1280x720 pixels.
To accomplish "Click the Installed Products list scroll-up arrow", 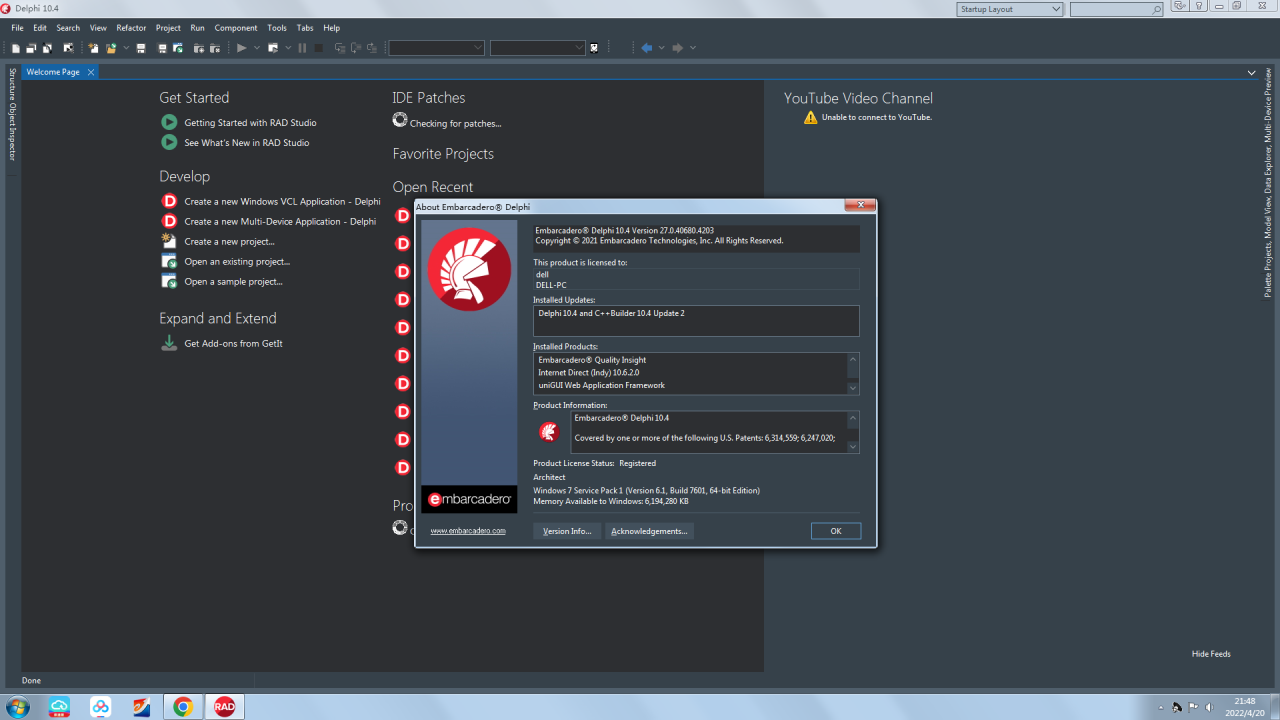I will point(853,359).
